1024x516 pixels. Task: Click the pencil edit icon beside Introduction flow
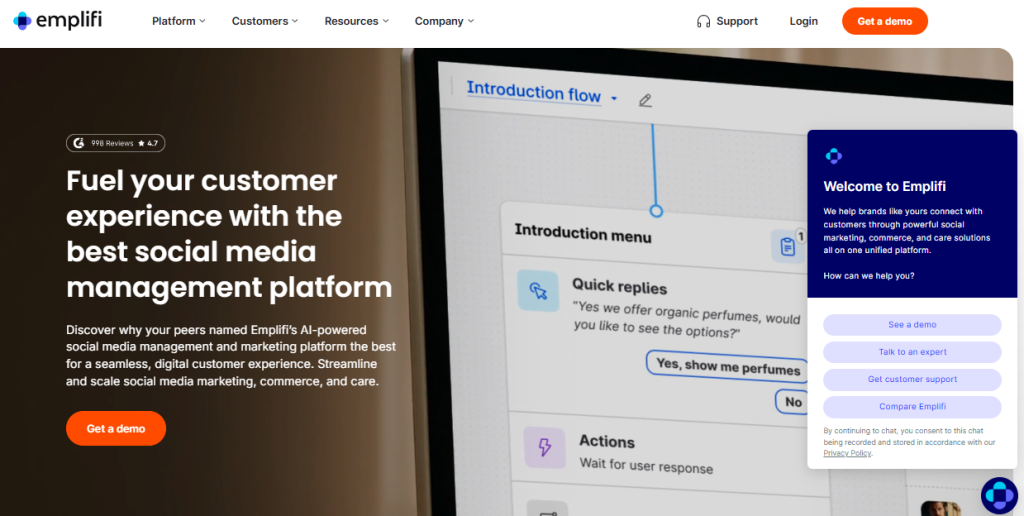click(x=645, y=99)
